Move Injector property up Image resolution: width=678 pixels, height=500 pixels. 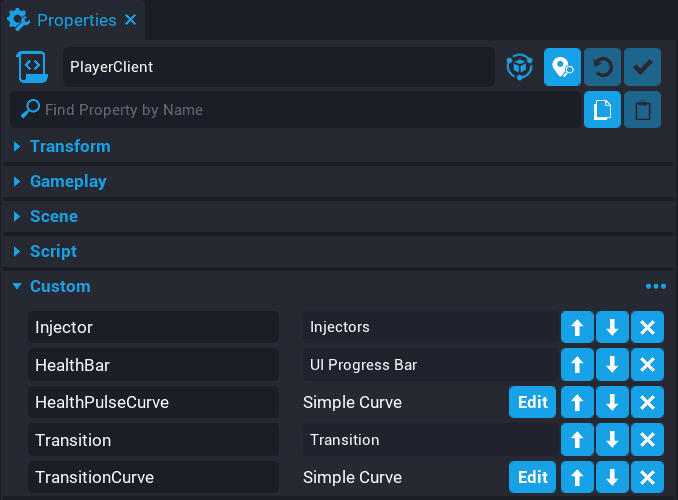(x=577, y=327)
